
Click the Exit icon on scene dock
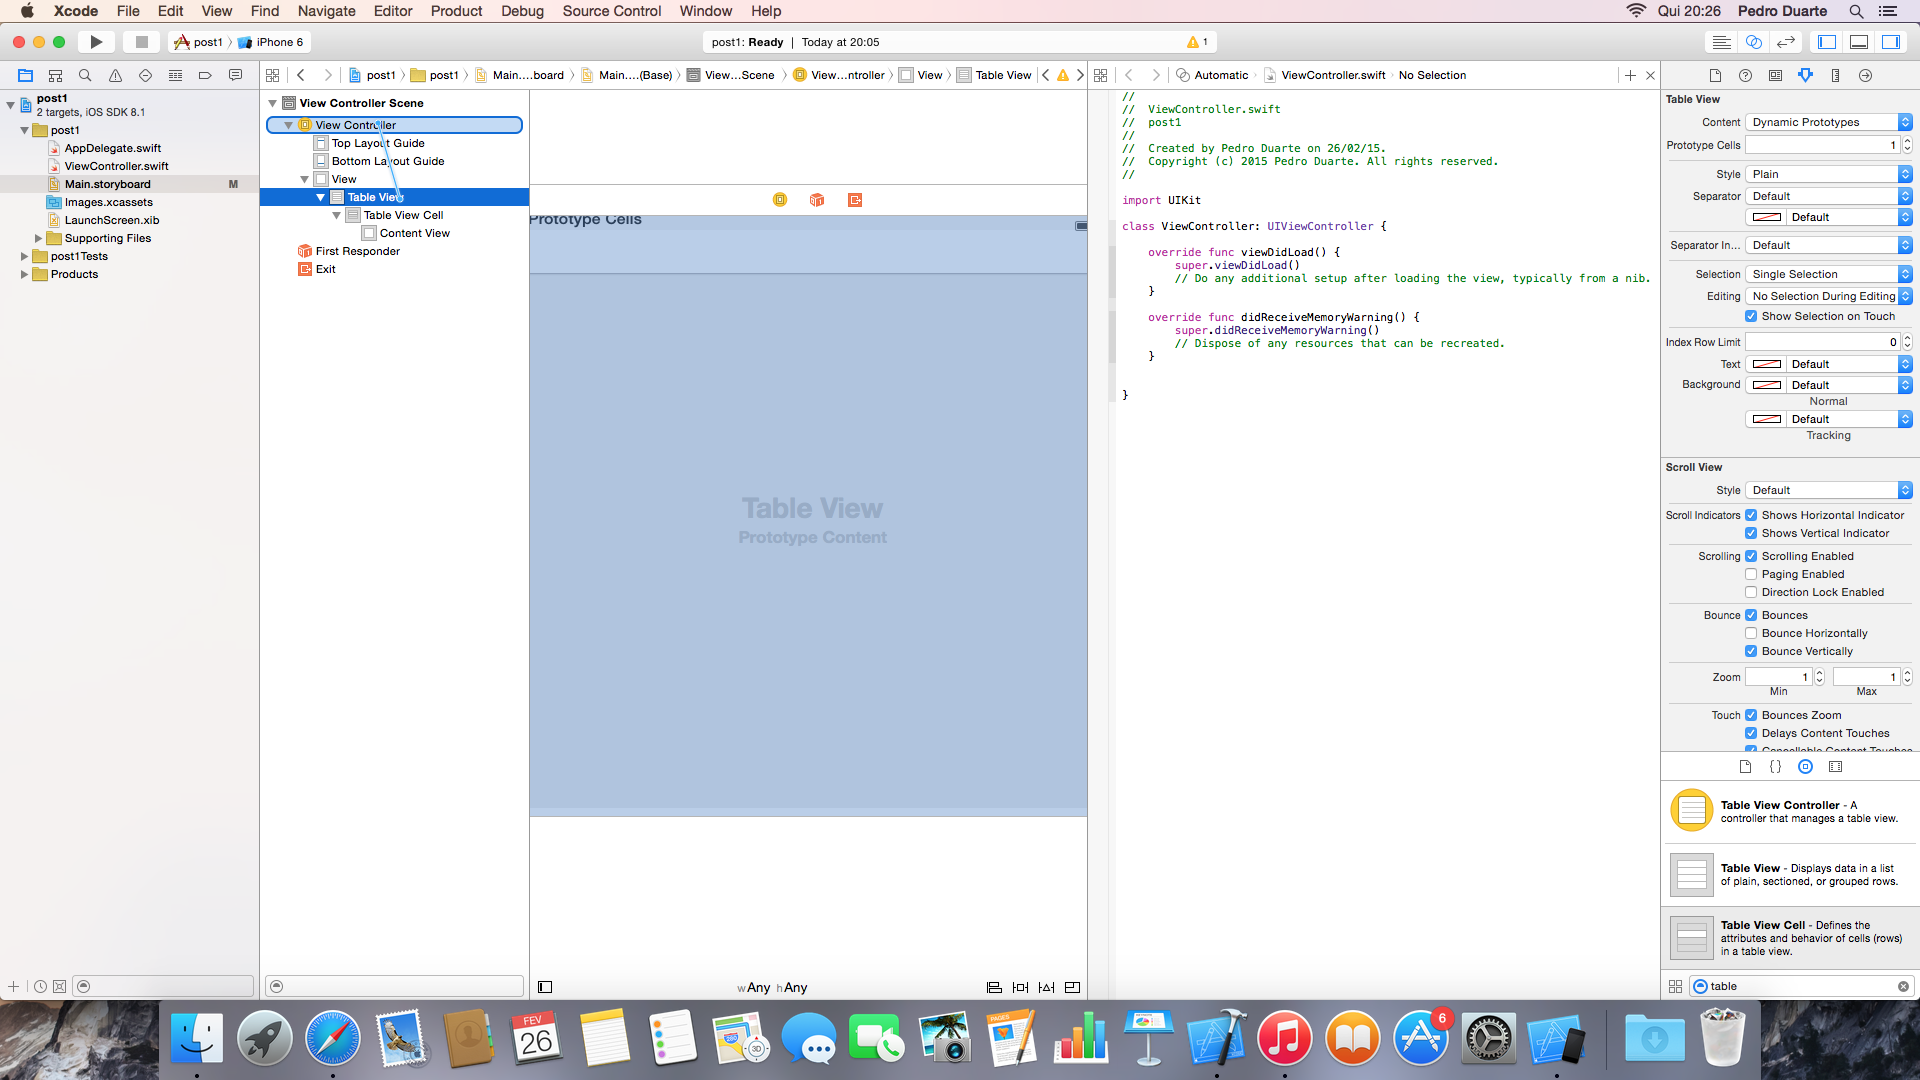[x=854, y=200]
